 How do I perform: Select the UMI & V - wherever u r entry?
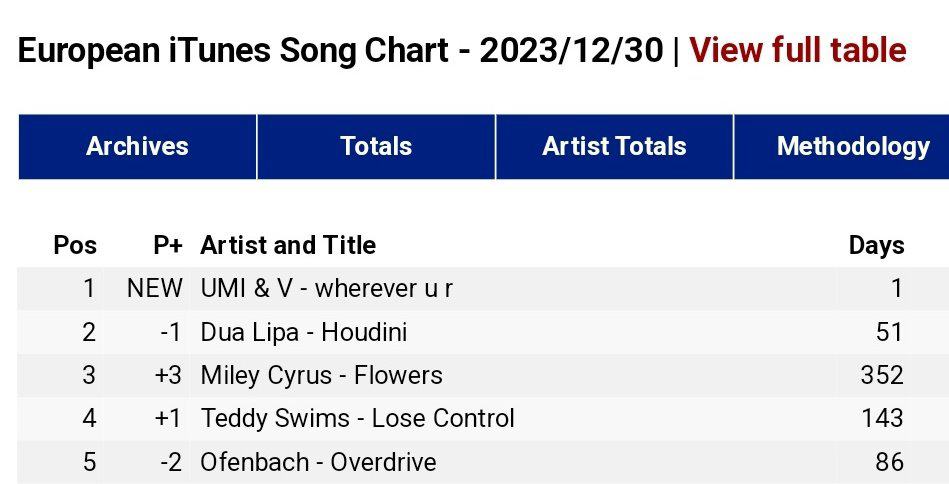[x=326, y=289]
